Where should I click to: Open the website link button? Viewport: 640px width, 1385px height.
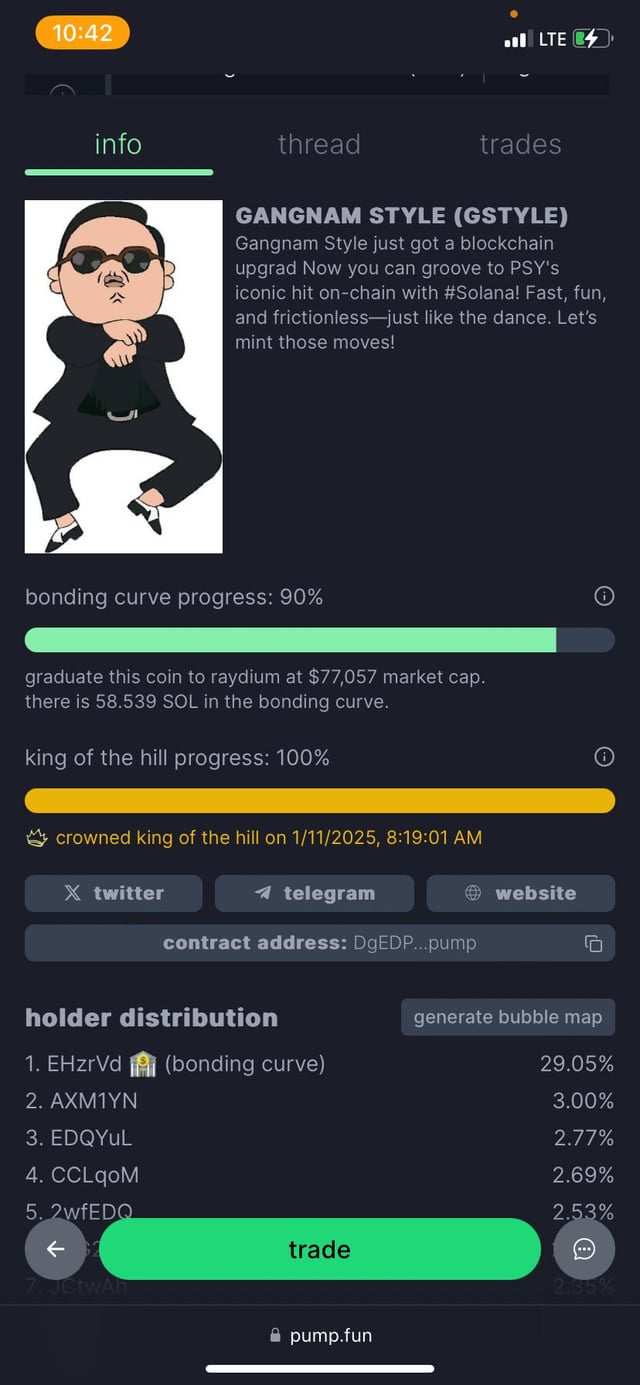coord(520,893)
